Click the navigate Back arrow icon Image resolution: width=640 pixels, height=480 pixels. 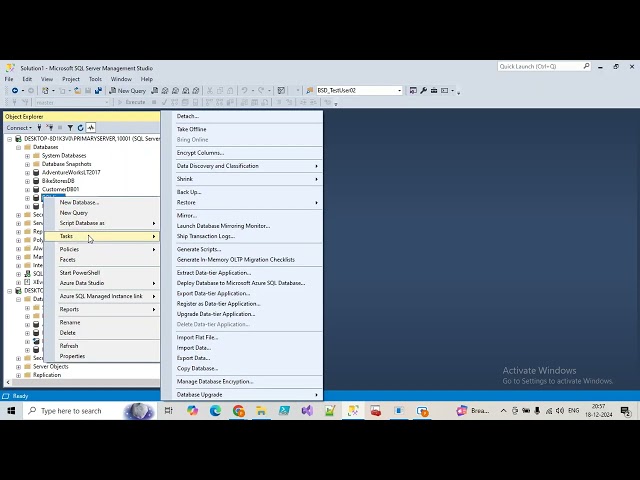(x=15, y=91)
